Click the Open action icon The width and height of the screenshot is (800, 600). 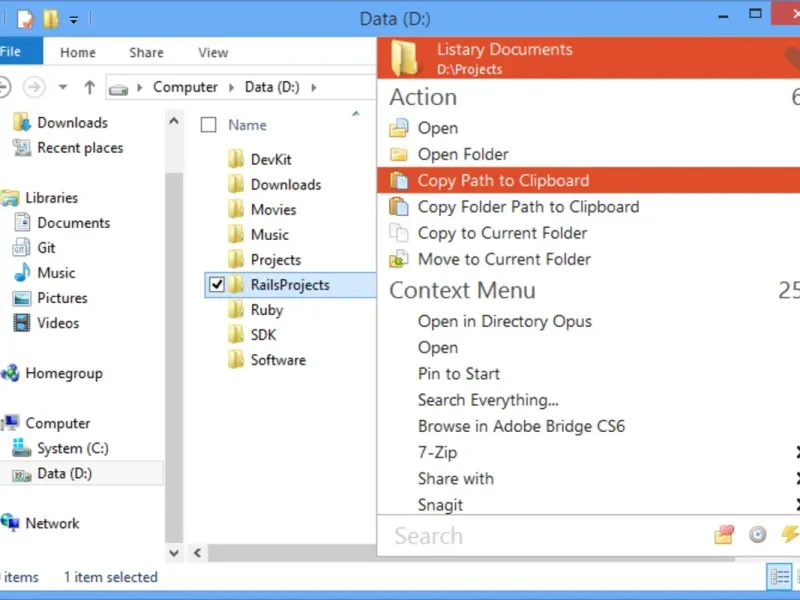[x=399, y=128]
